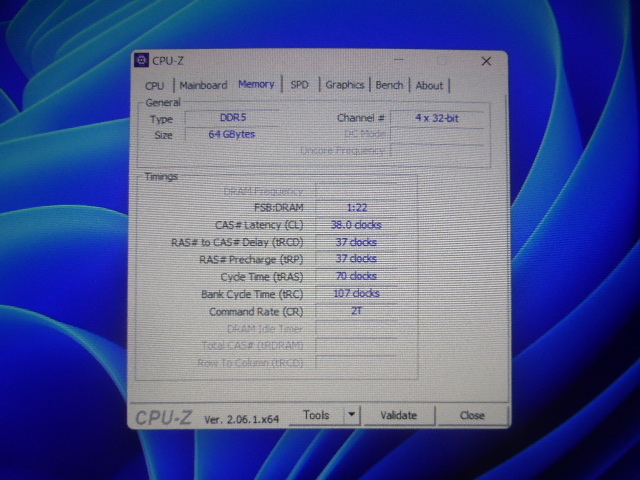This screenshot has height=480, width=640.
Task: Click the empty DRAM Frequency field
Action: click(357, 191)
